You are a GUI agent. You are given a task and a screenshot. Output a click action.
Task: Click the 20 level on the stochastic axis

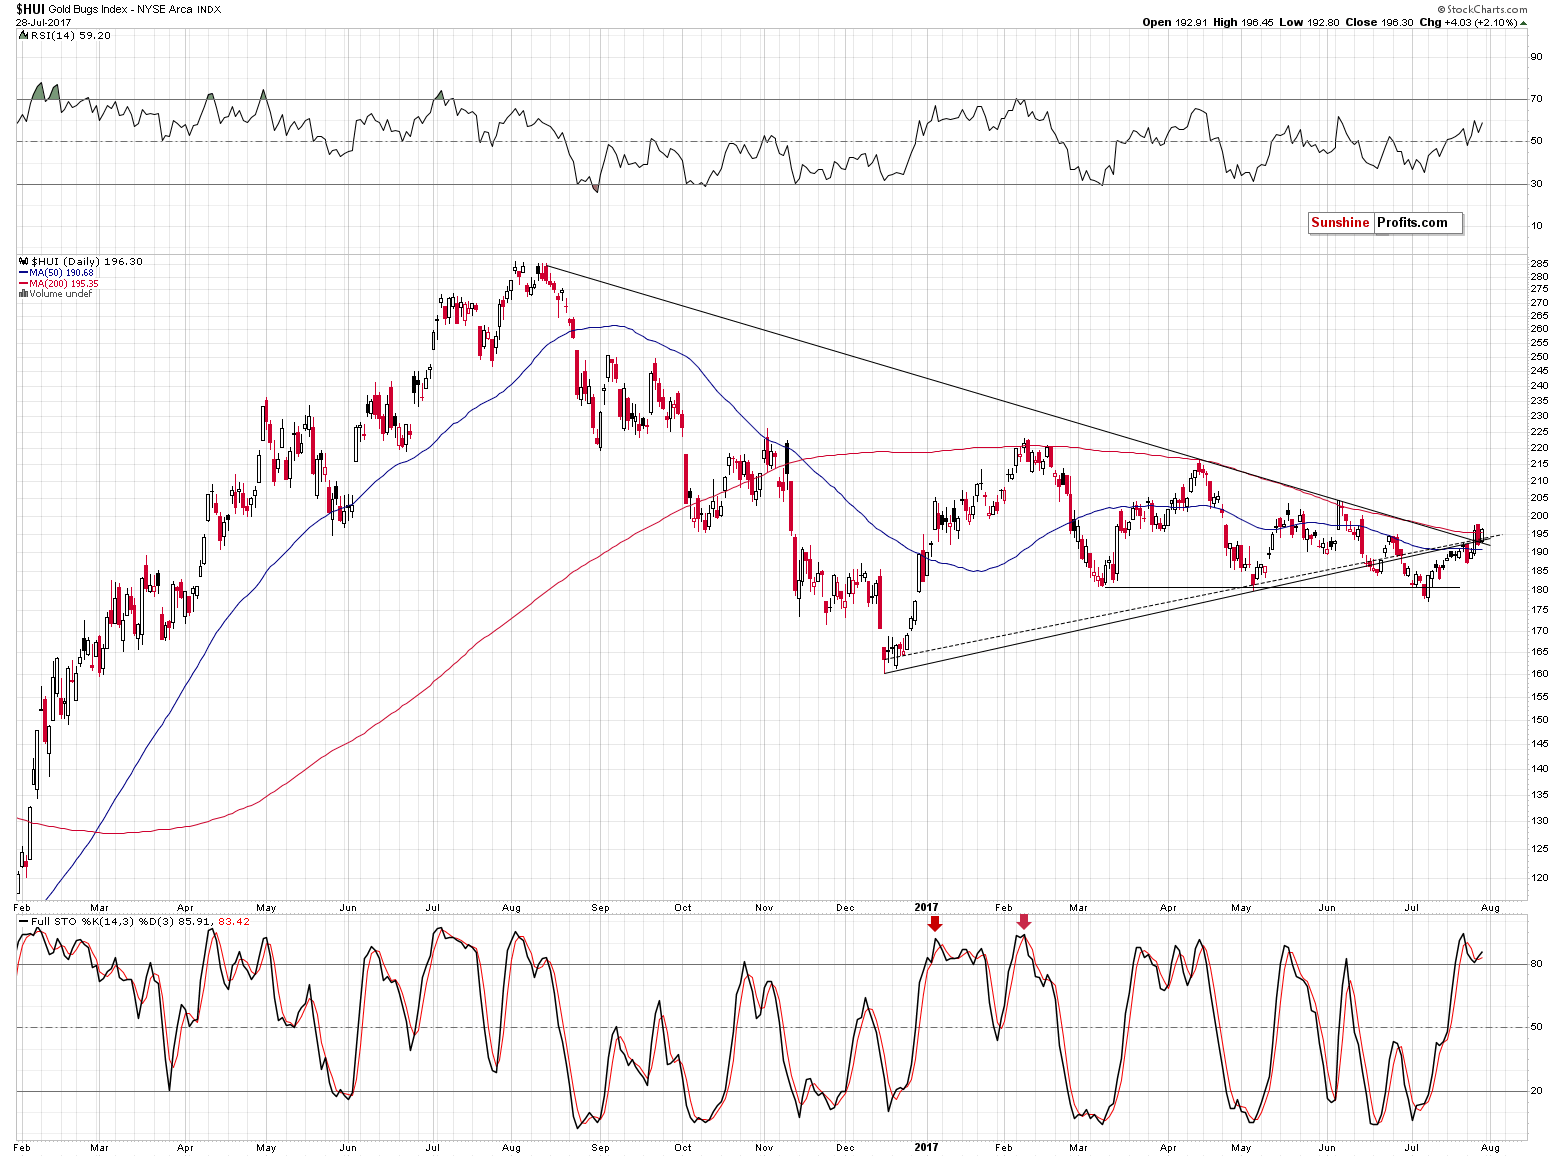point(1536,1091)
